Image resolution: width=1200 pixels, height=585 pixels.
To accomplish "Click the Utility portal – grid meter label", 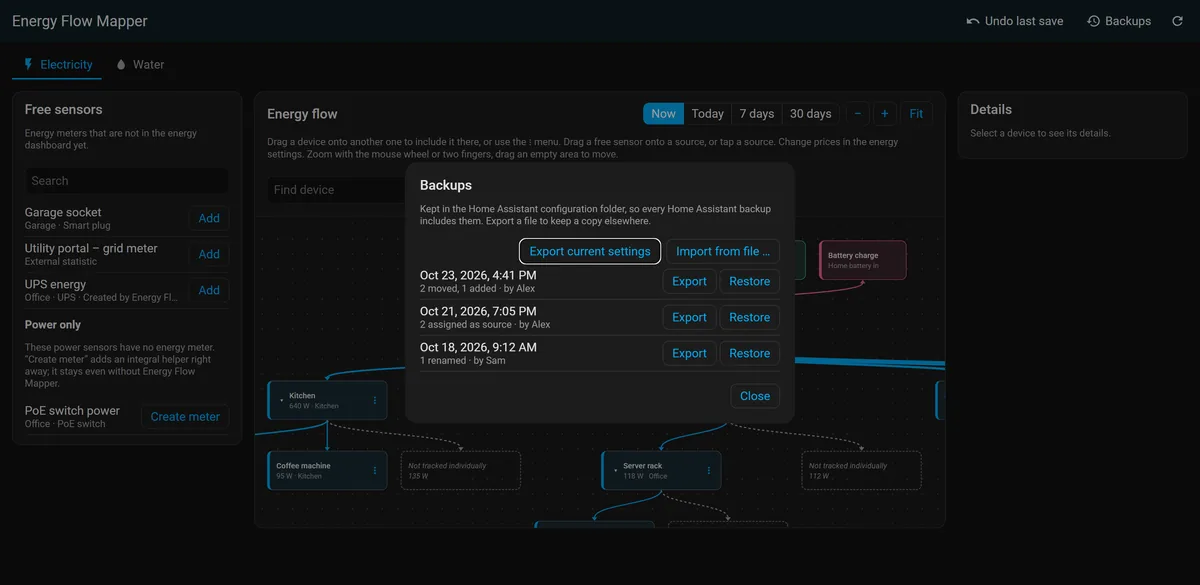I will 91,248.
